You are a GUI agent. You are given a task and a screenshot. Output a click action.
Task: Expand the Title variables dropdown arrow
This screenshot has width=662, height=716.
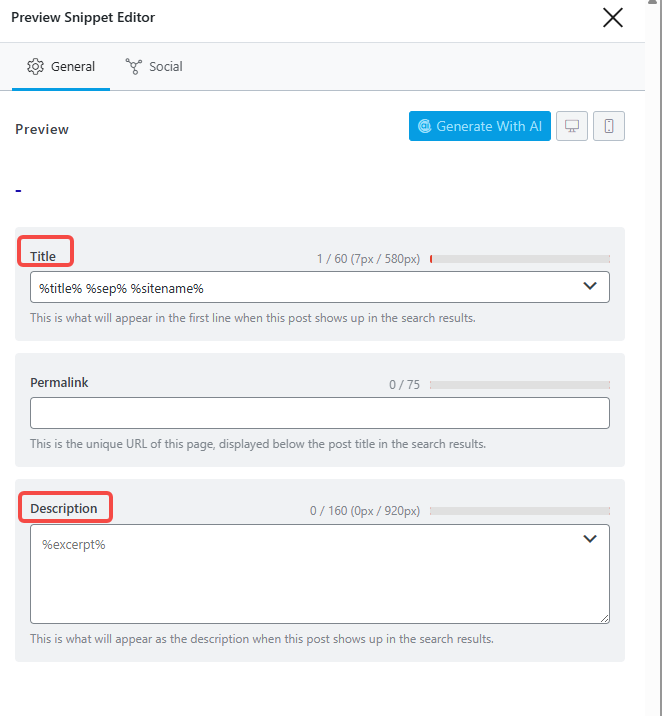pyautogui.click(x=590, y=287)
